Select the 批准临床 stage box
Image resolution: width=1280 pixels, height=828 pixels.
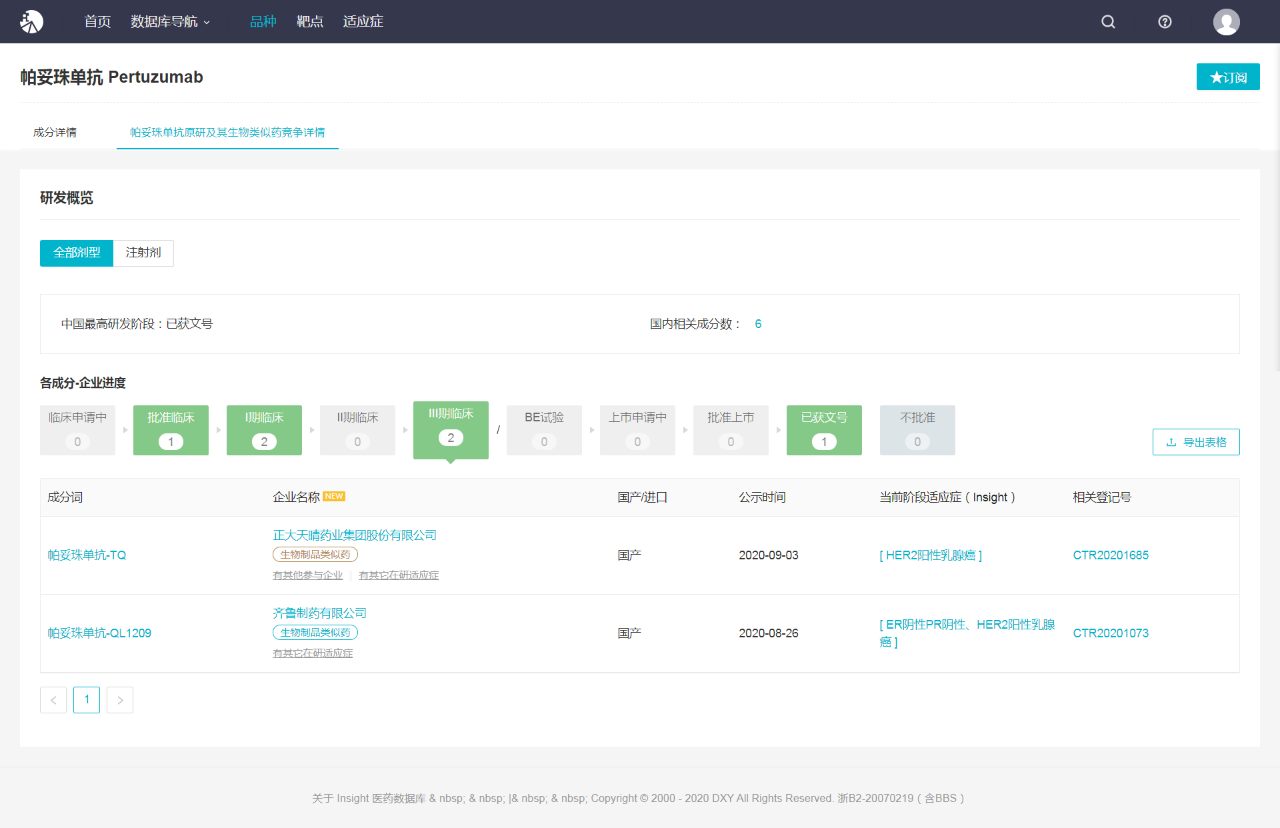pos(171,430)
